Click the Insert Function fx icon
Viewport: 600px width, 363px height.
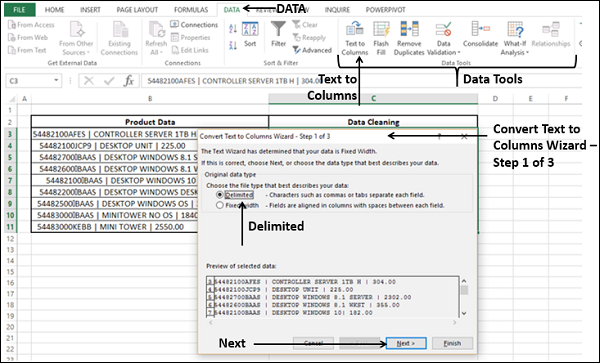pos(129,81)
